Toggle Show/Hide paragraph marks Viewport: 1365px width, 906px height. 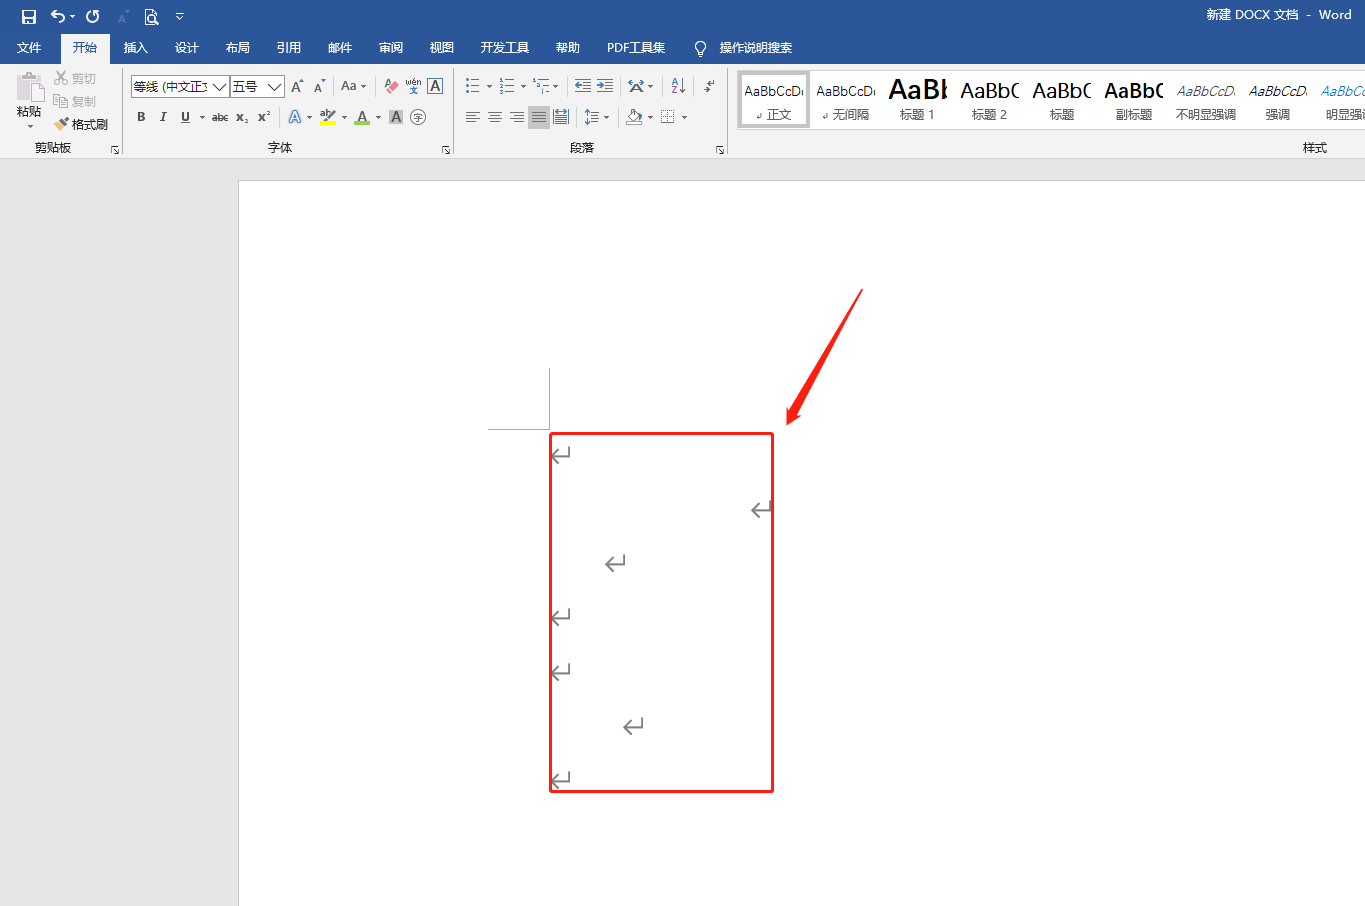point(709,86)
